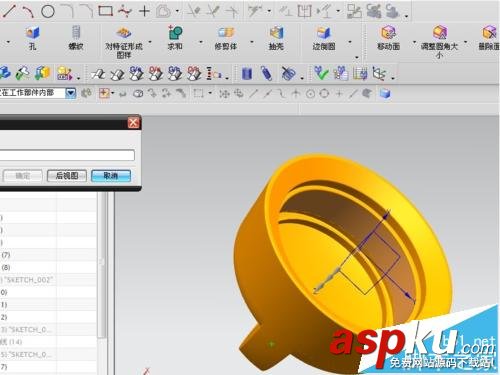
Task: Click the wireframe triad axes icon
Action: coord(379,73)
